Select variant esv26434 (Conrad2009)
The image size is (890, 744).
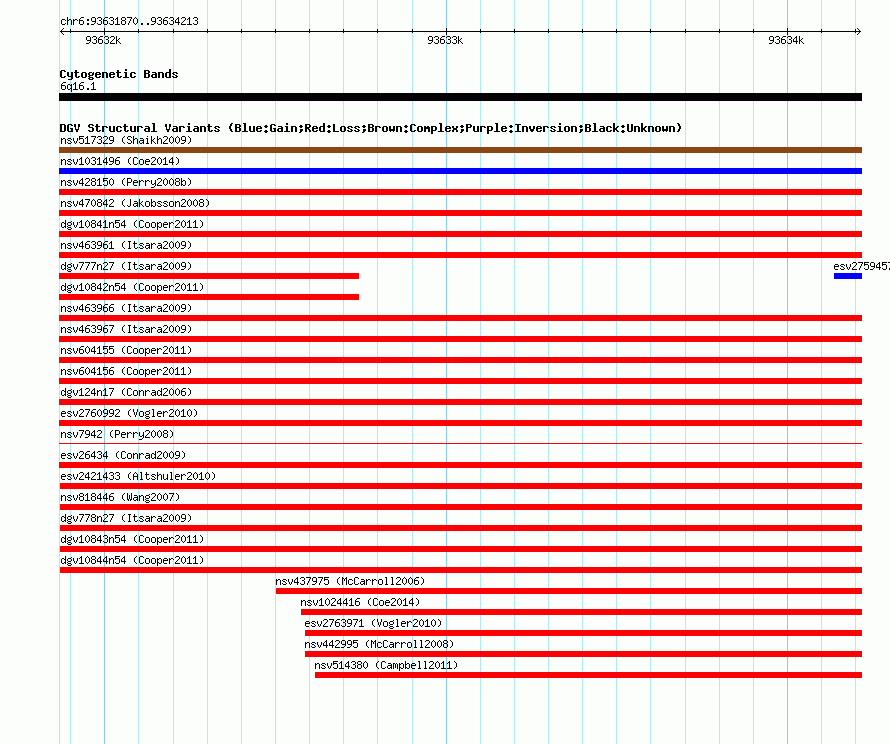(x=123, y=455)
